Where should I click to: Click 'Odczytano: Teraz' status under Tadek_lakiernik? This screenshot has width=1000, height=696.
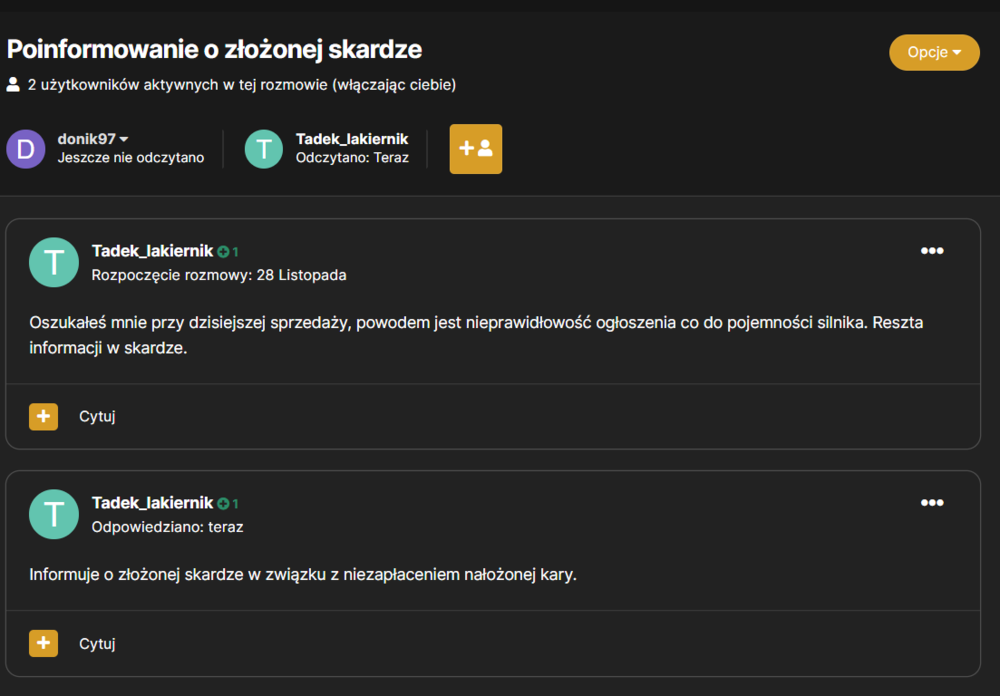point(352,158)
